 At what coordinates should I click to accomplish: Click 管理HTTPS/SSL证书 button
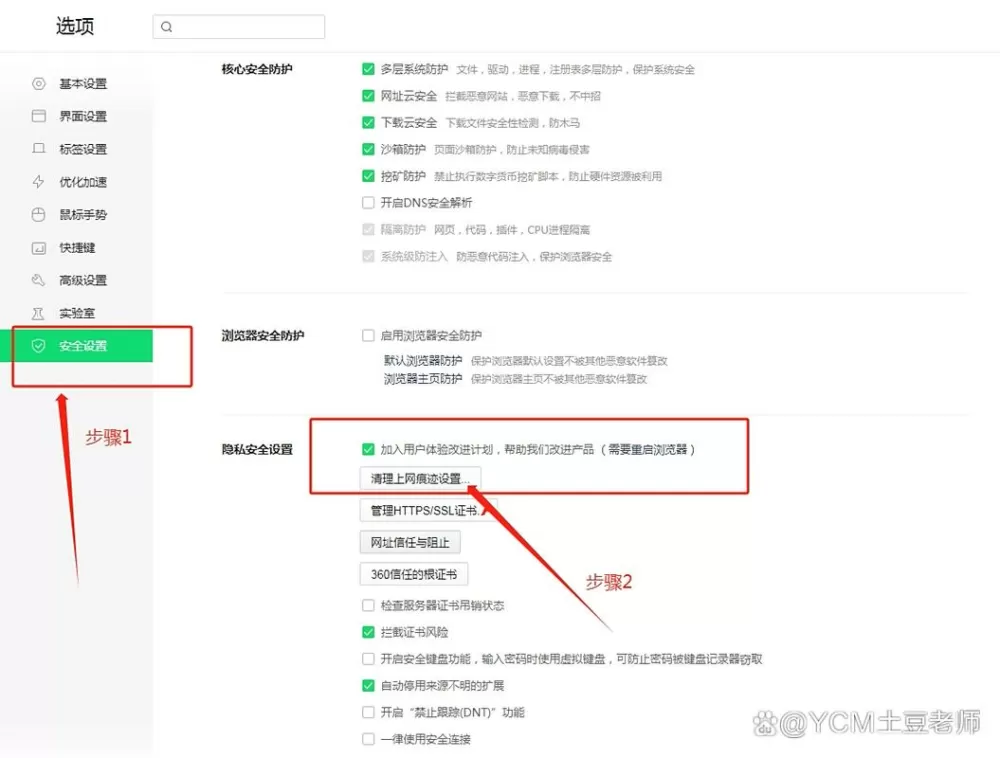click(429, 510)
